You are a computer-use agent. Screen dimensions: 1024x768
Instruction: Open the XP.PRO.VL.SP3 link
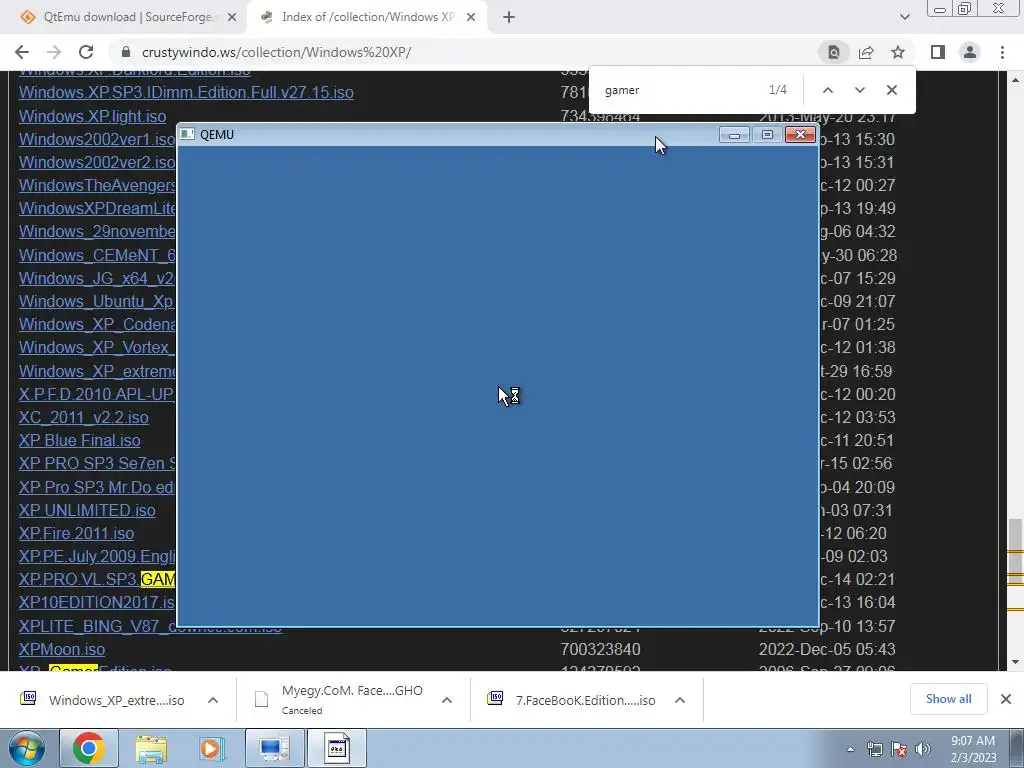97,579
